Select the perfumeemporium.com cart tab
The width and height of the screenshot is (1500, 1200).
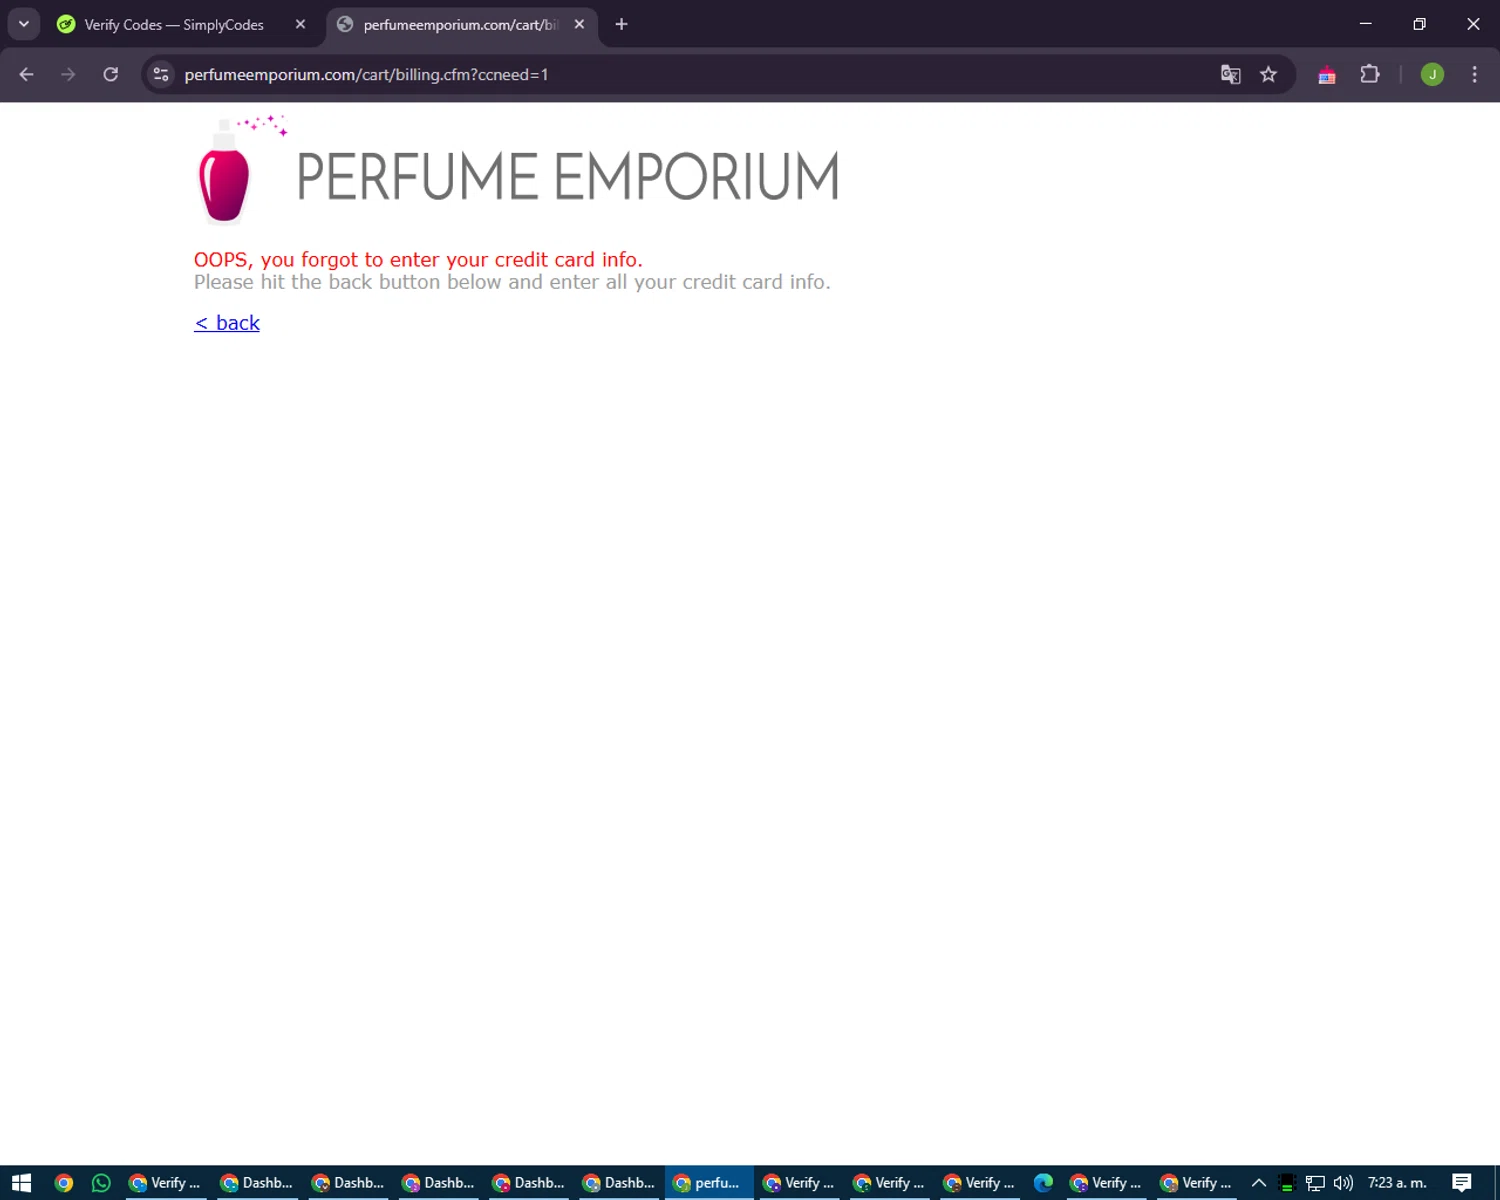pyautogui.click(x=461, y=24)
